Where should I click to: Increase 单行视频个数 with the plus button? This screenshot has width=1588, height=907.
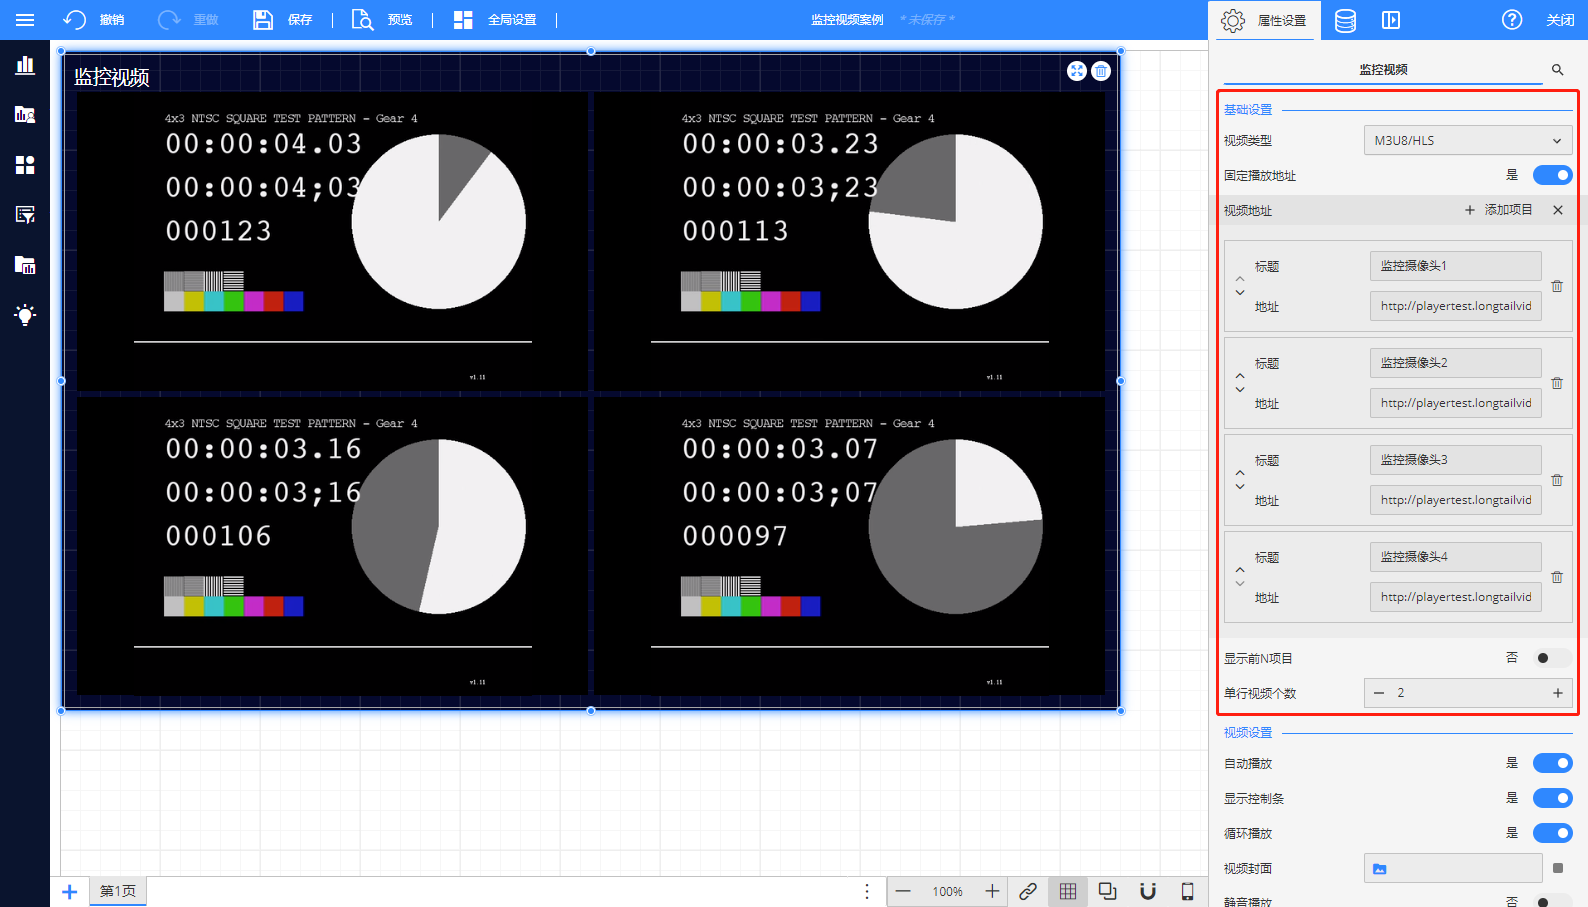(x=1557, y=693)
